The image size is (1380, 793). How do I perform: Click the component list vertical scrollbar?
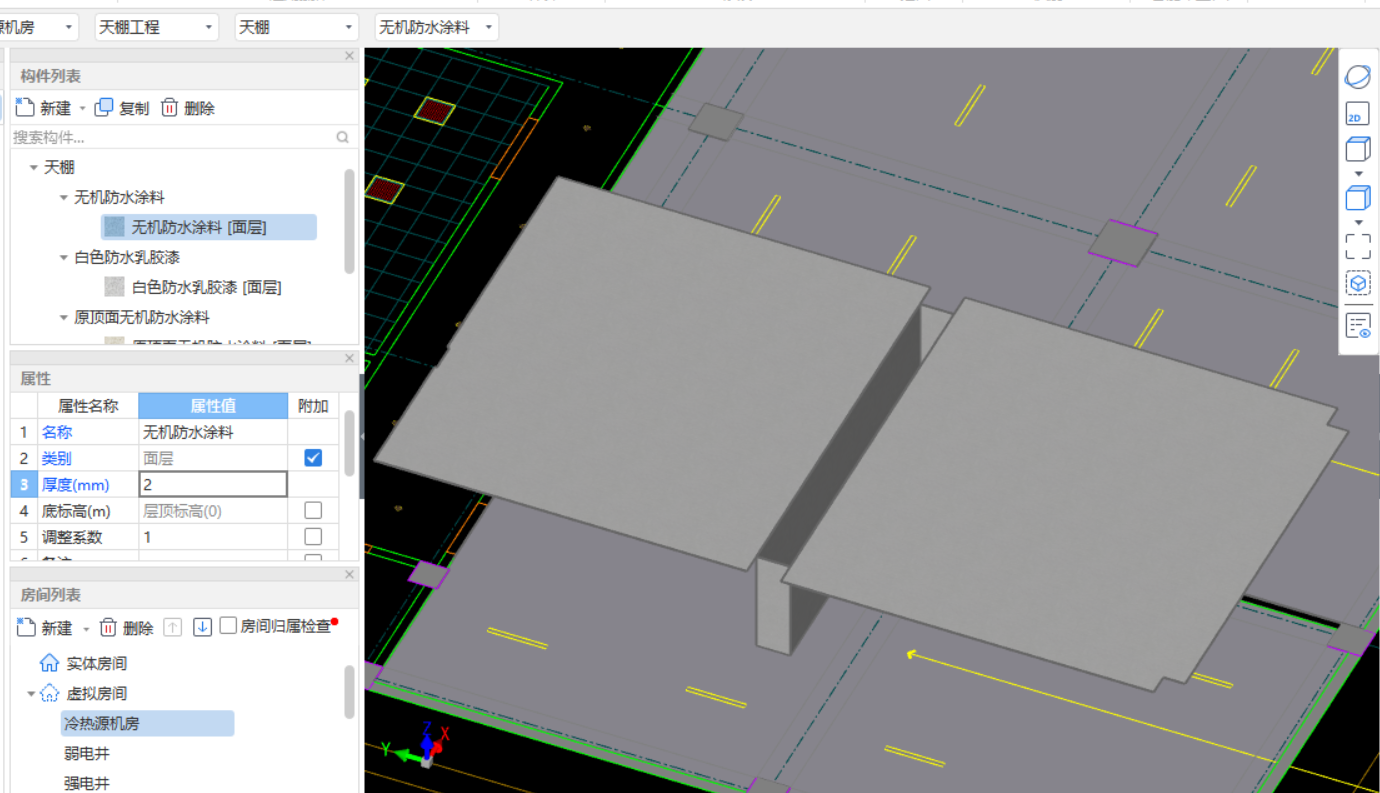coord(349,220)
